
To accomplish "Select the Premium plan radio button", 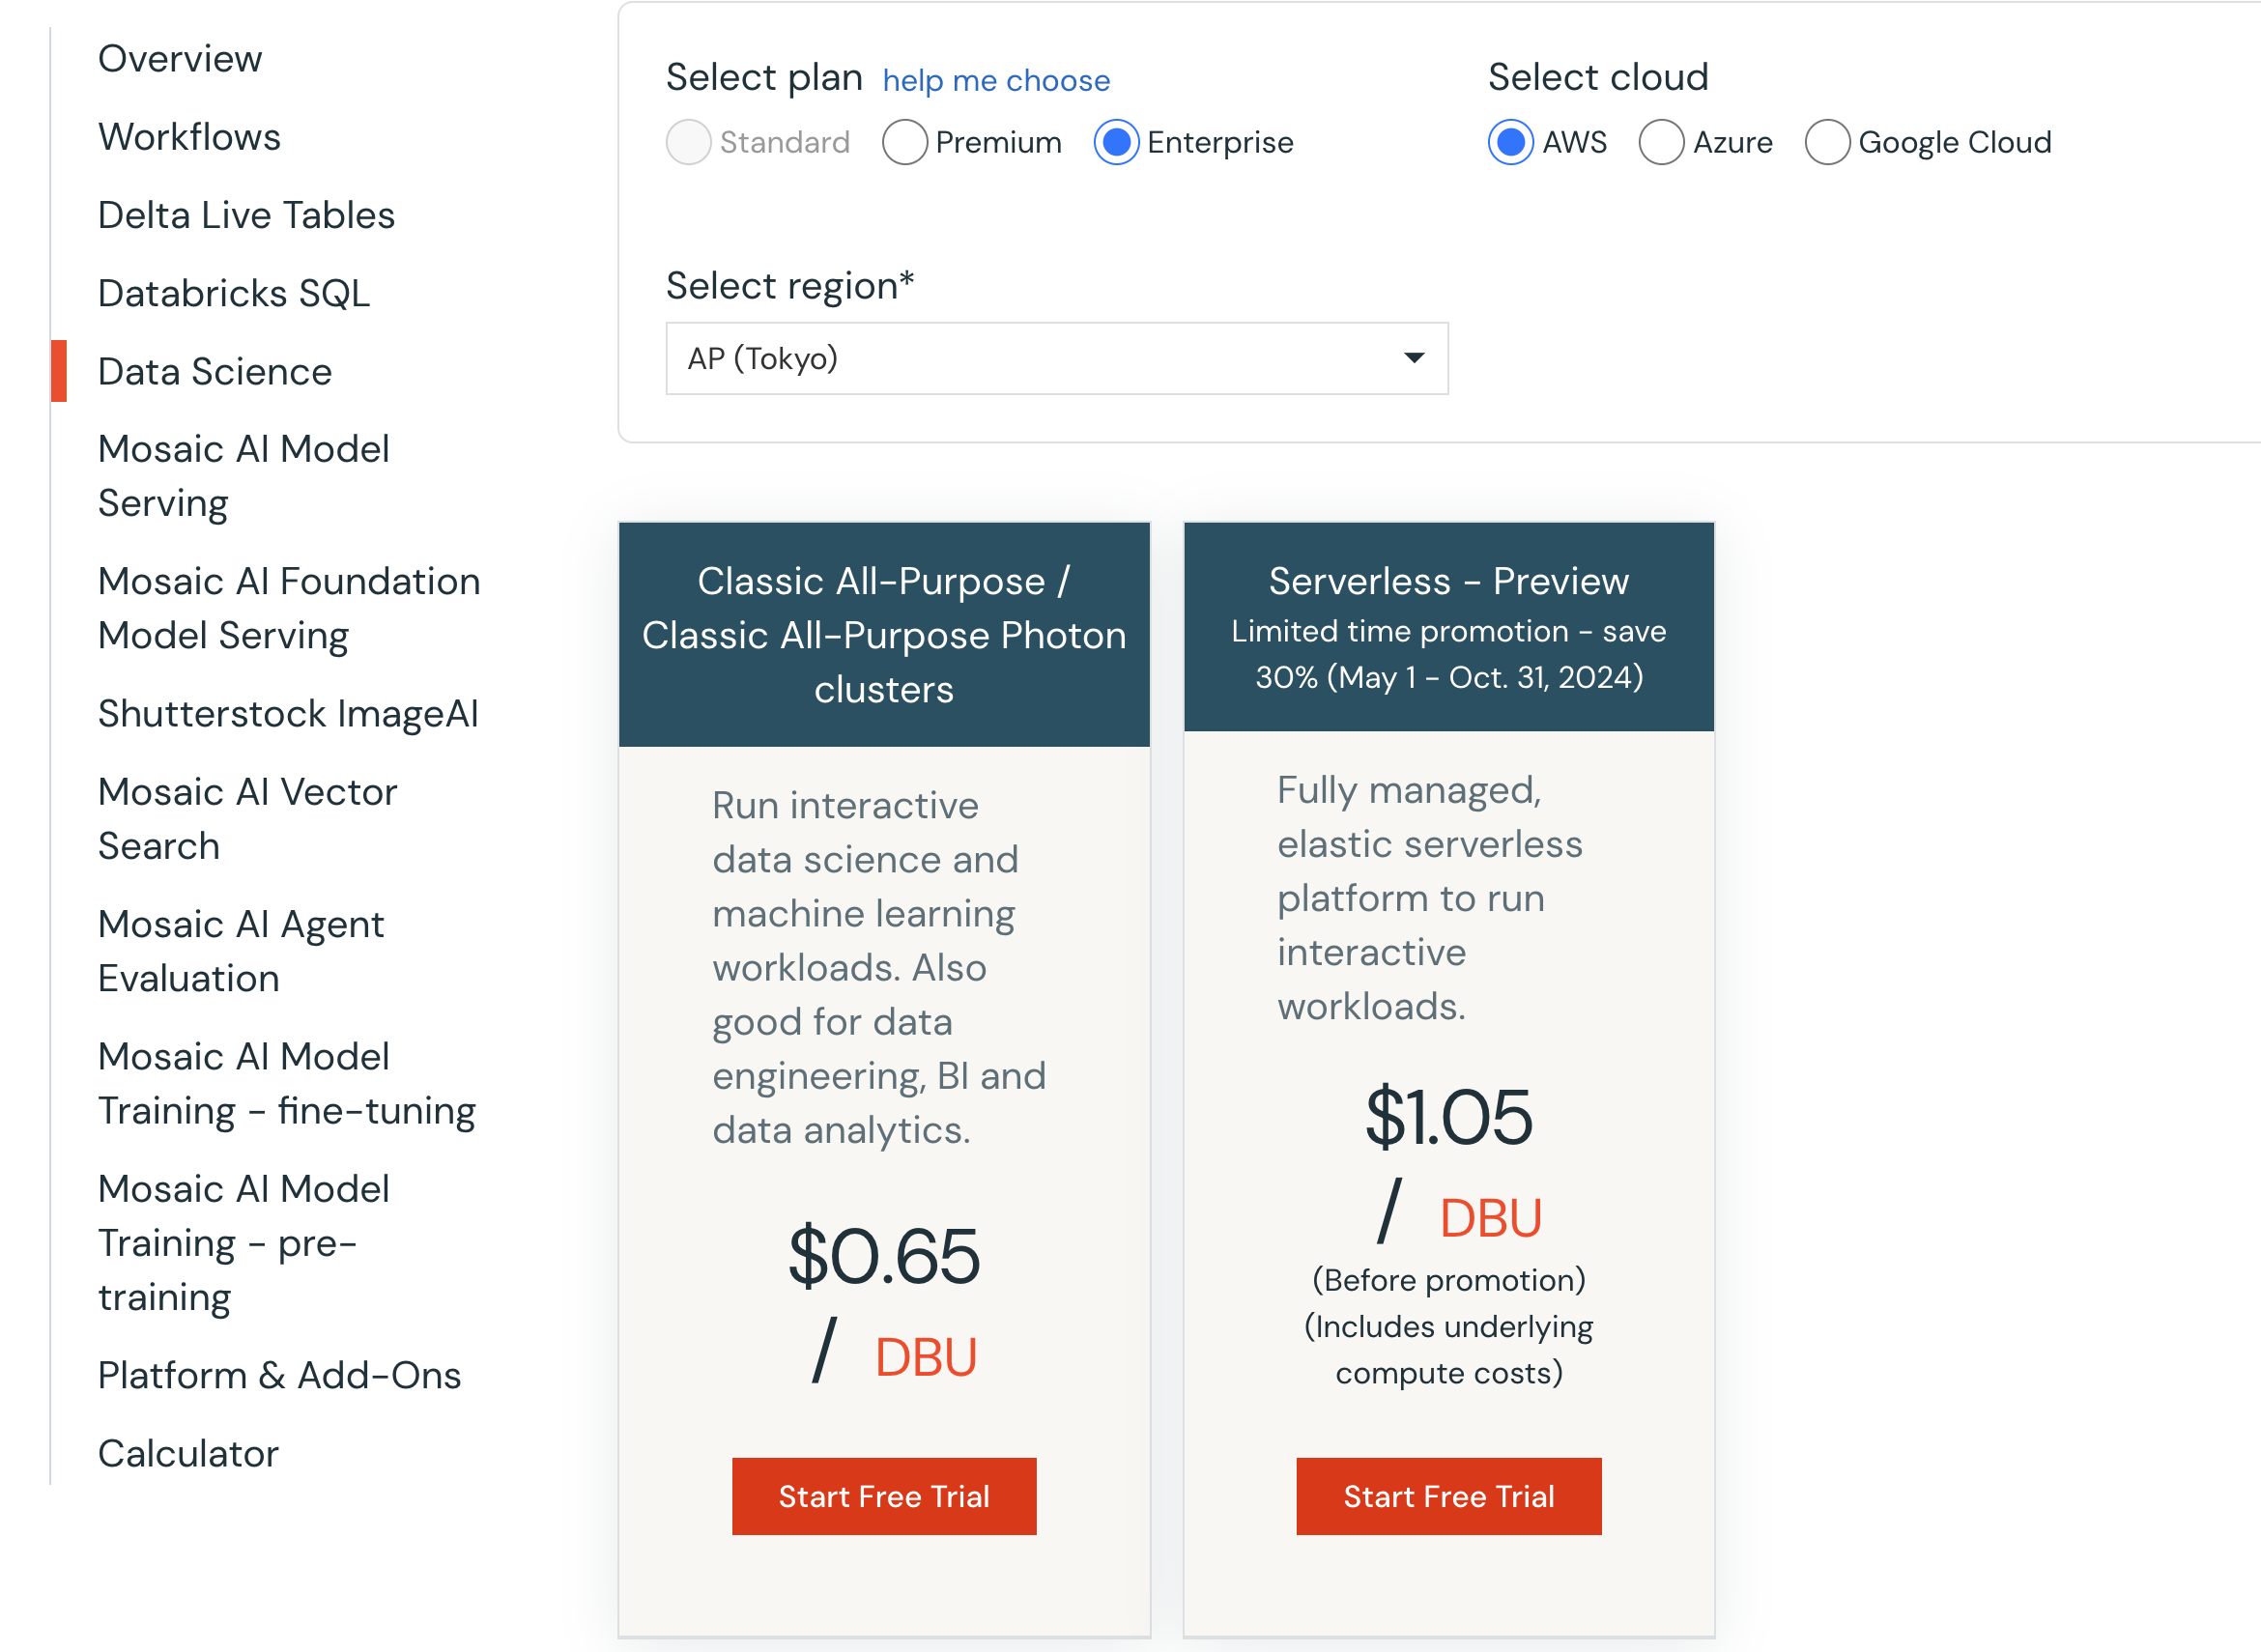I will tap(904, 142).
